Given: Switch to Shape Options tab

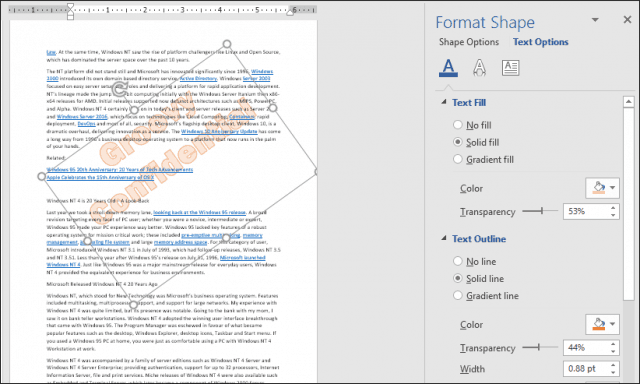Looking at the screenshot, I should click(469, 42).
